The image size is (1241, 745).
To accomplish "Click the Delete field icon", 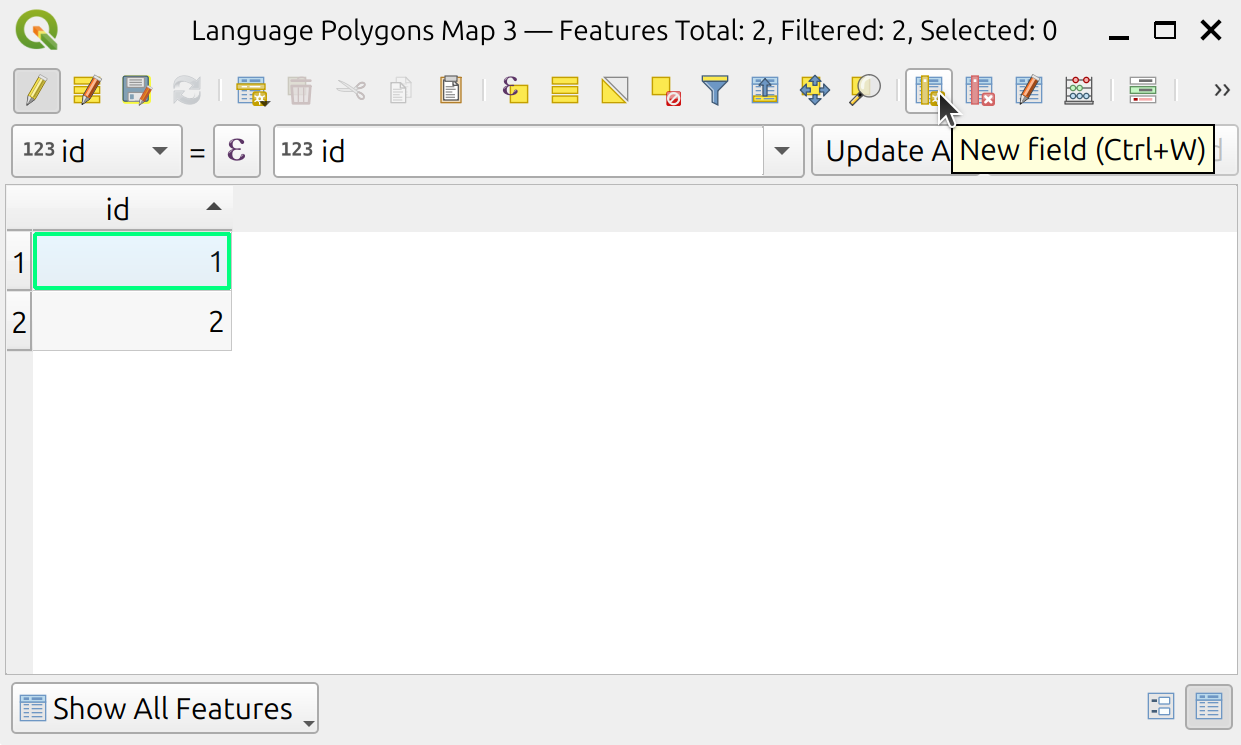I will [x=980, y=91].
